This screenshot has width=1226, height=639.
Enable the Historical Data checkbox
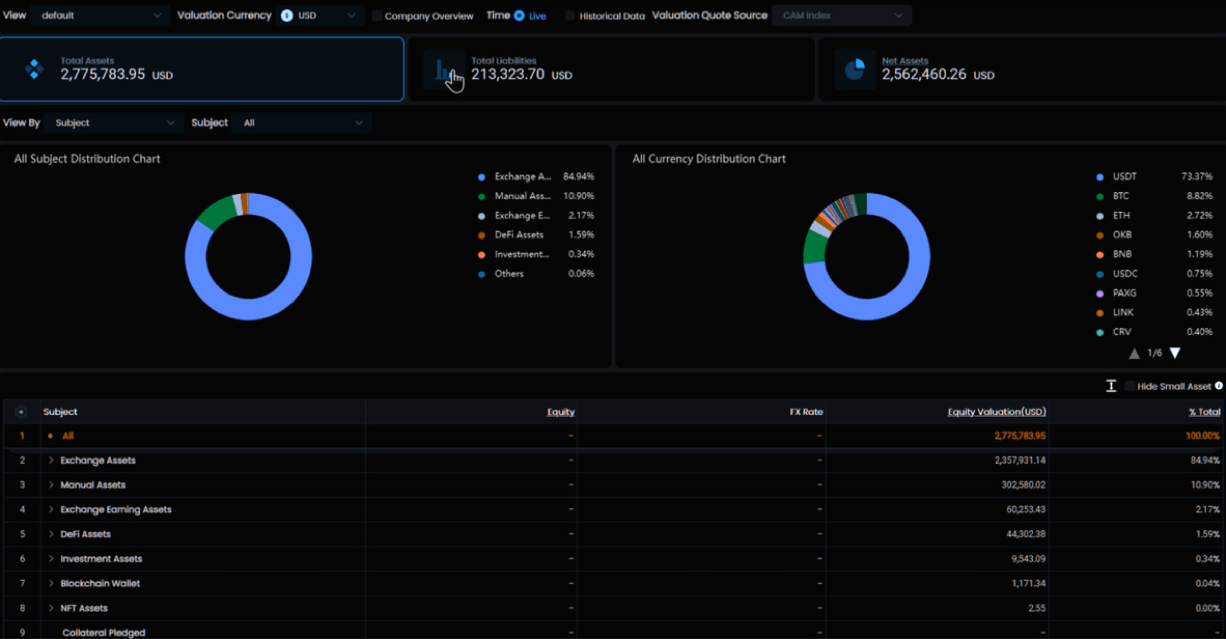[x=570, y=16]
